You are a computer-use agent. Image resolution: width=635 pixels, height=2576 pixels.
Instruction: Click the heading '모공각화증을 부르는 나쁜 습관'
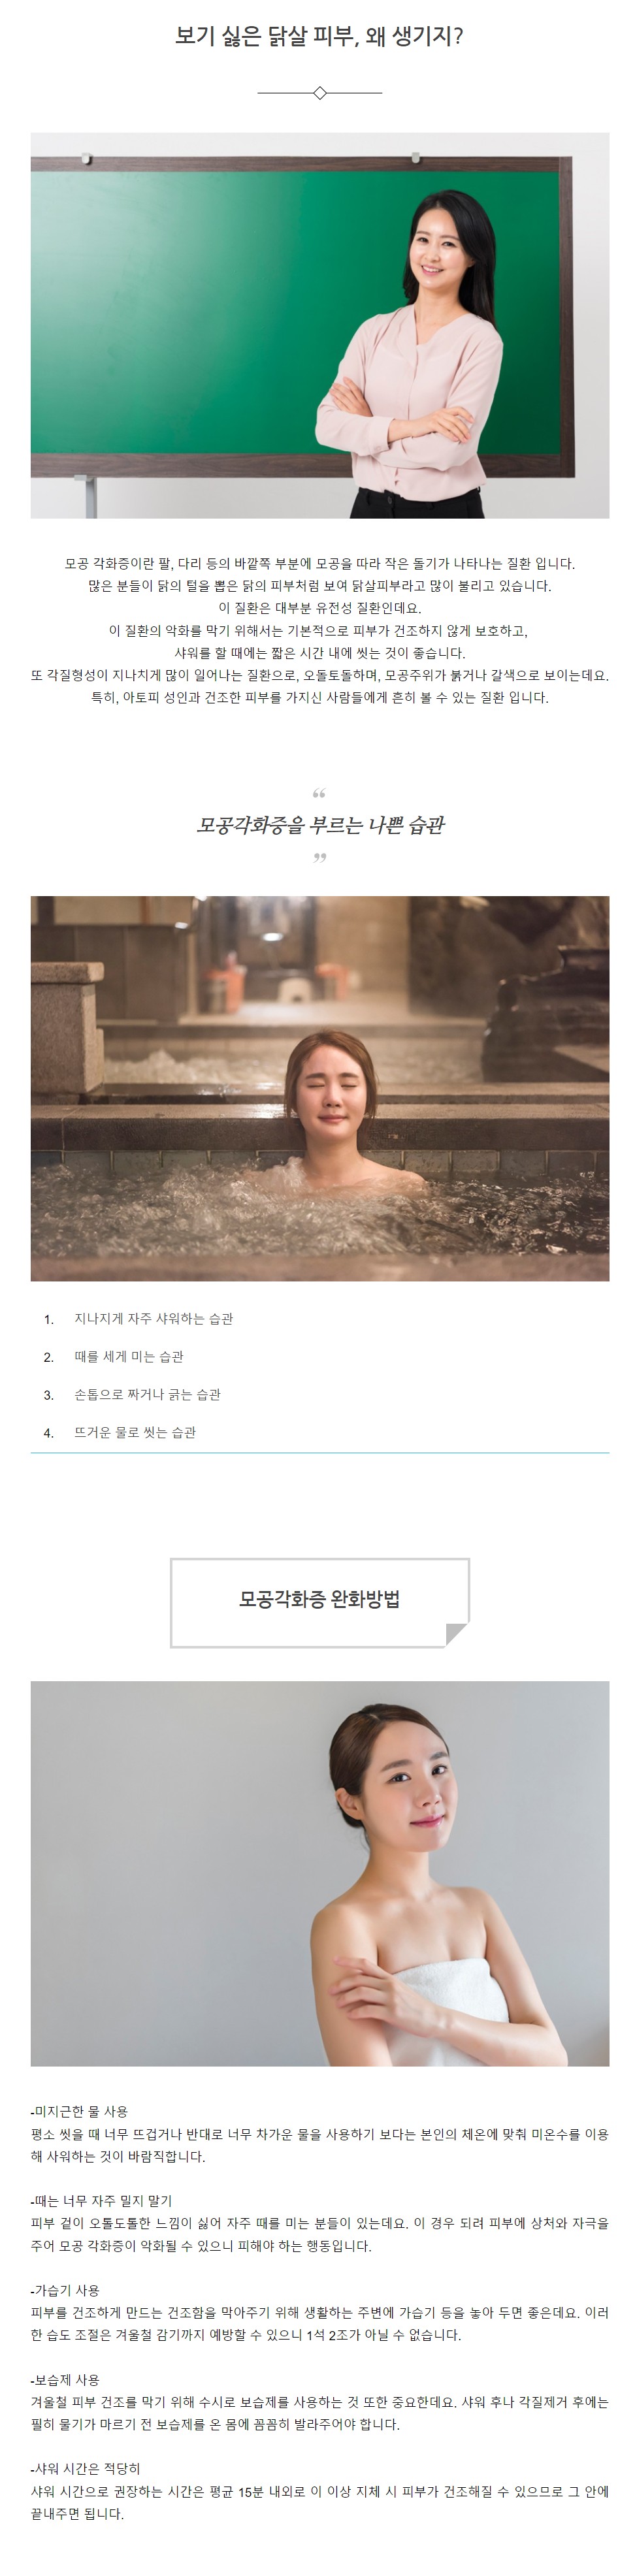(319, 825)
